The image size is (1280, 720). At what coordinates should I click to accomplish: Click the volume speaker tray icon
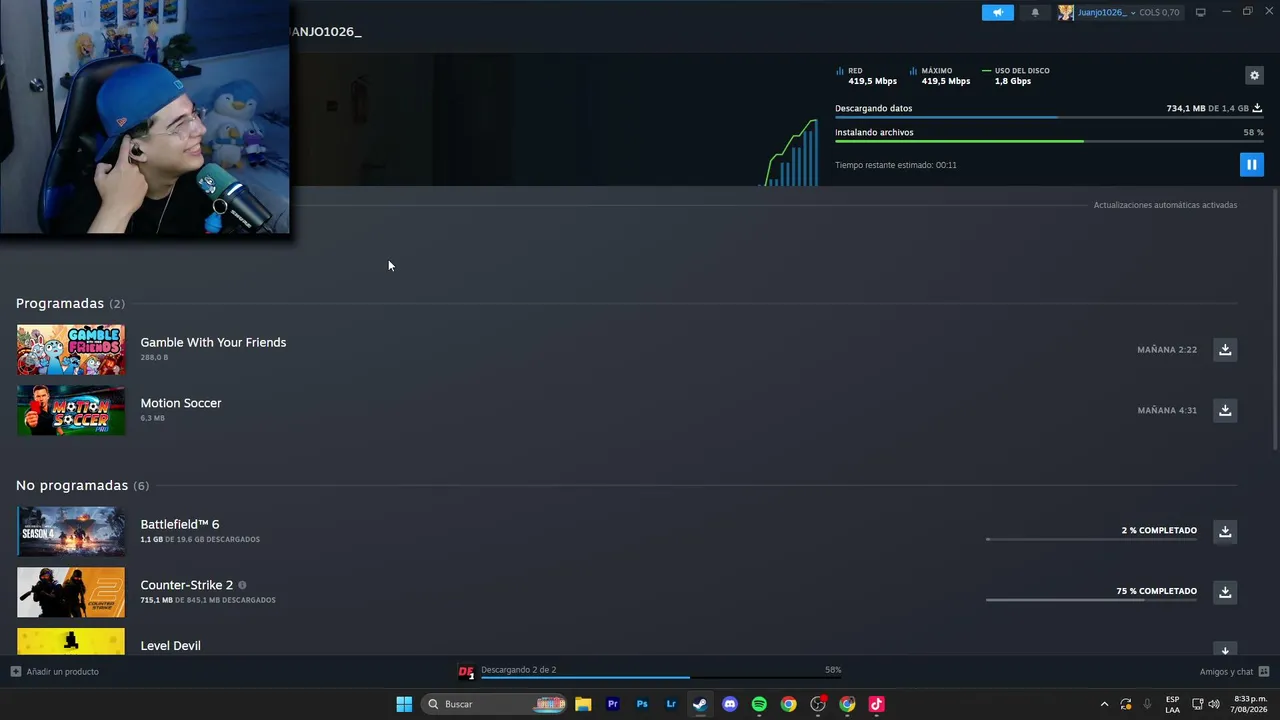[x=1214, y=704]
